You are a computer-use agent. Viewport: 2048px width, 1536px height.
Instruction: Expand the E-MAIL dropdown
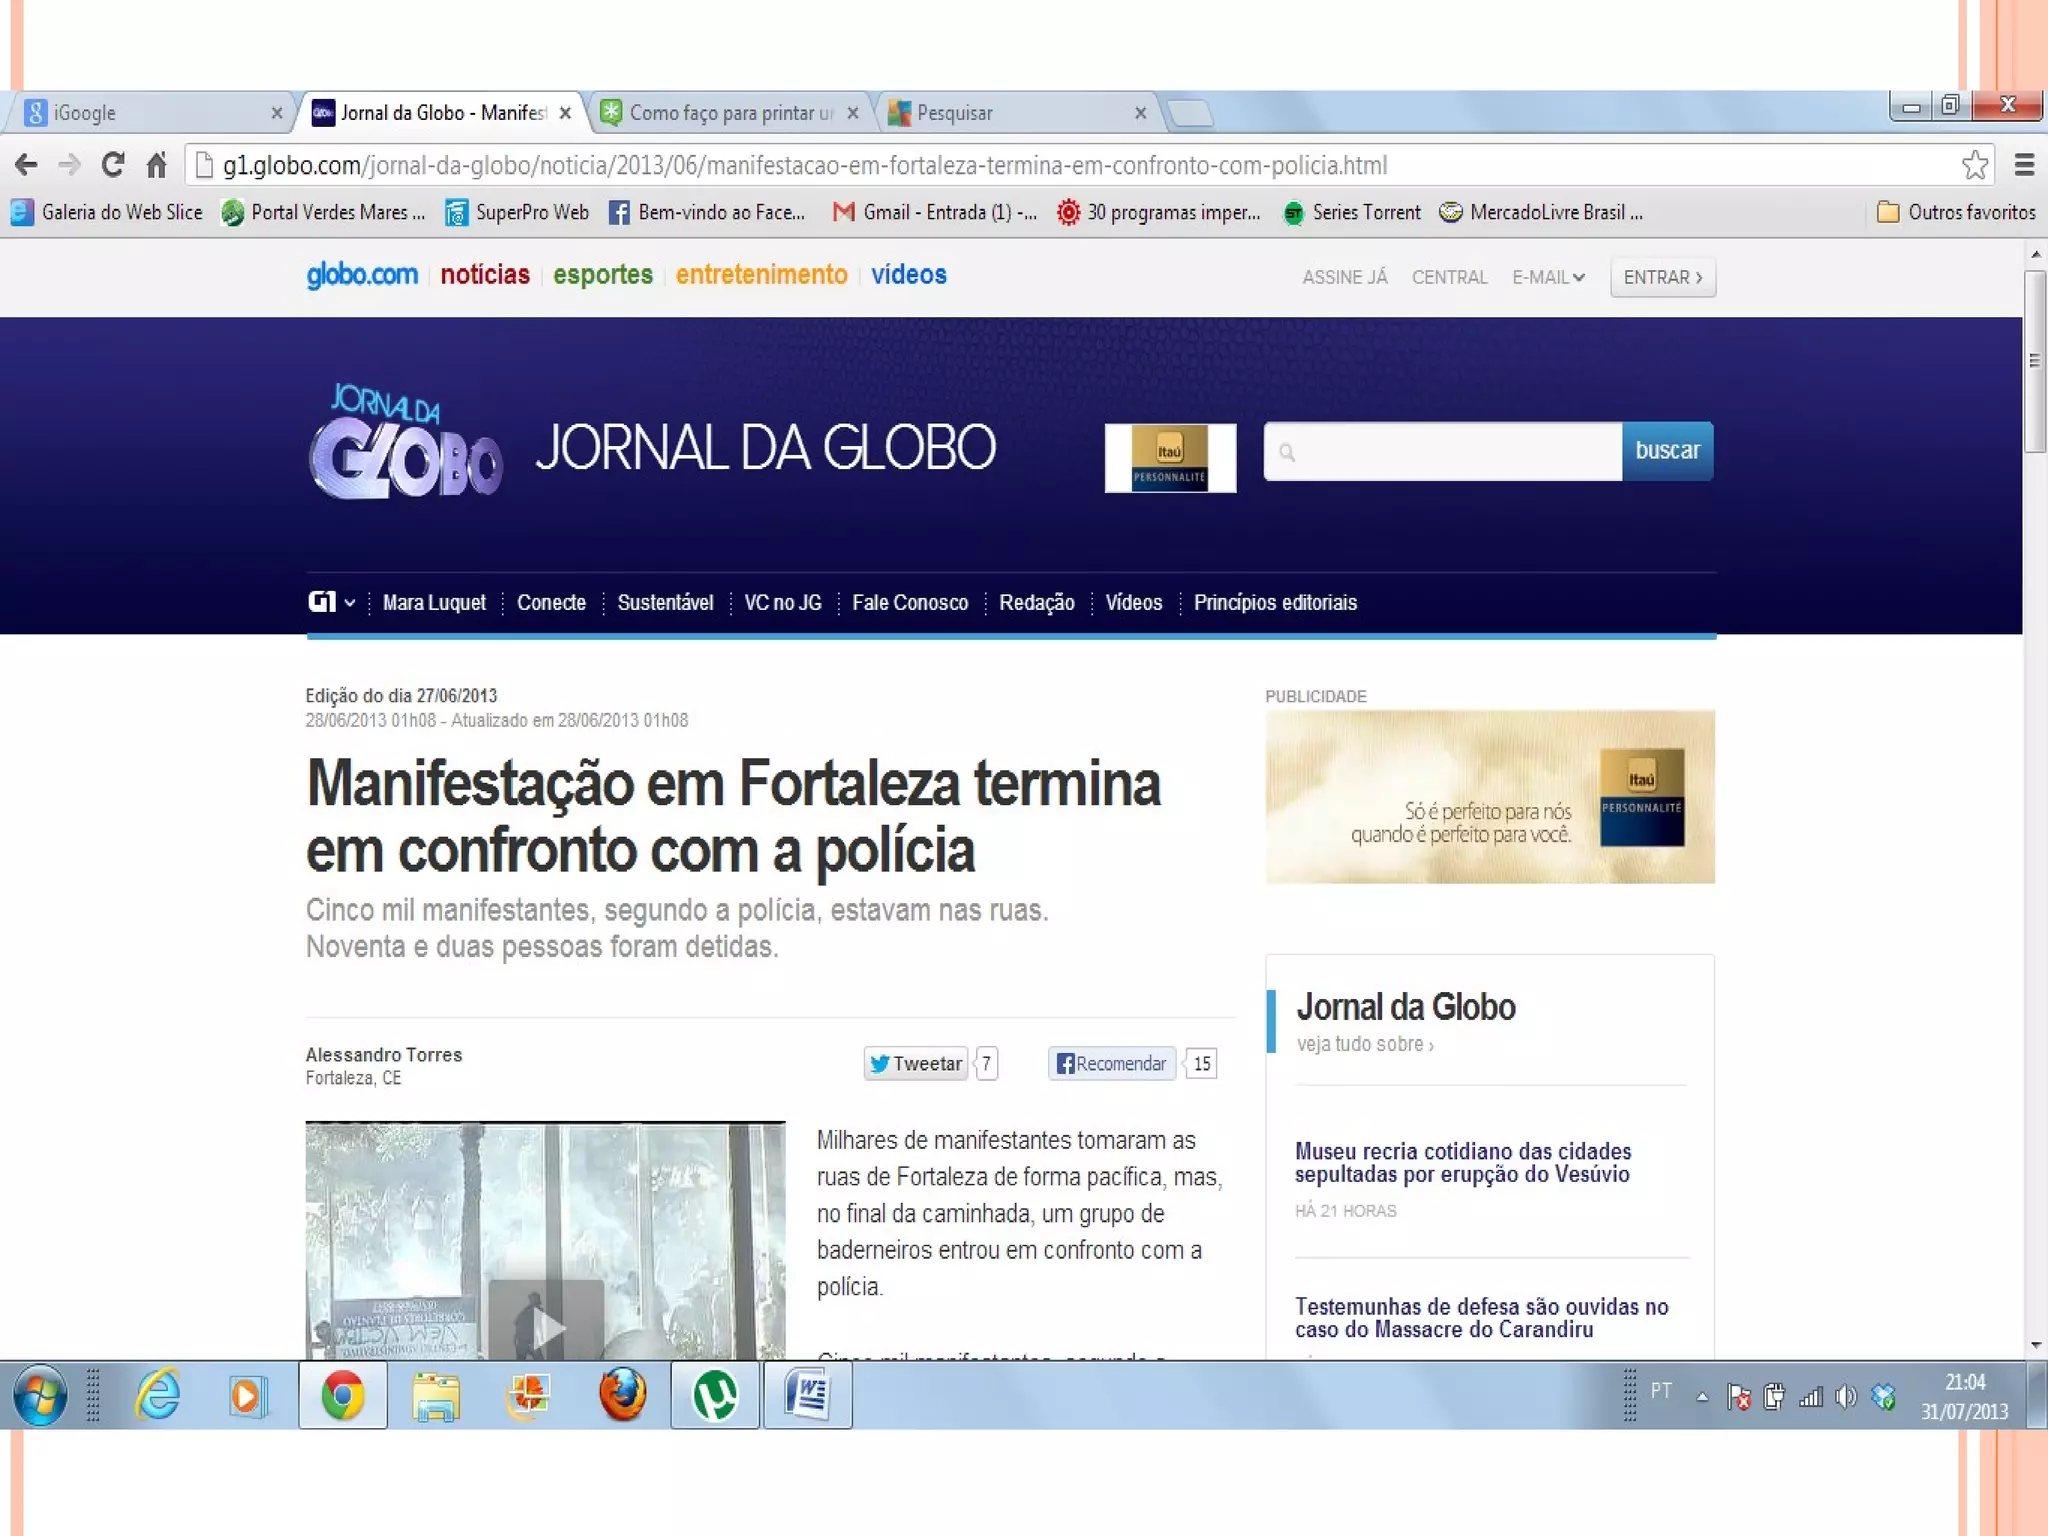coord(1548,278)
